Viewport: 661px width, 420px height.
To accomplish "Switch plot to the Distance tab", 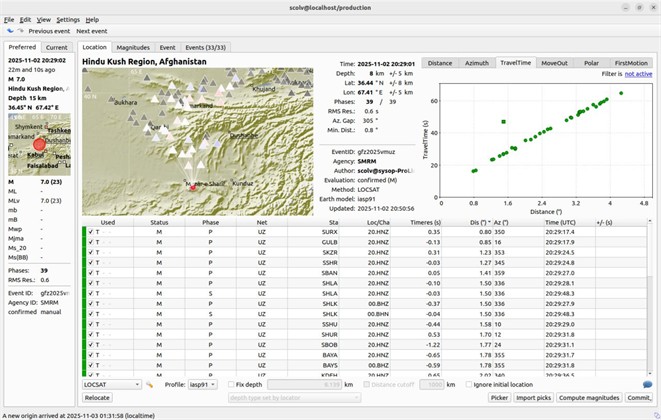I will 440,63.
